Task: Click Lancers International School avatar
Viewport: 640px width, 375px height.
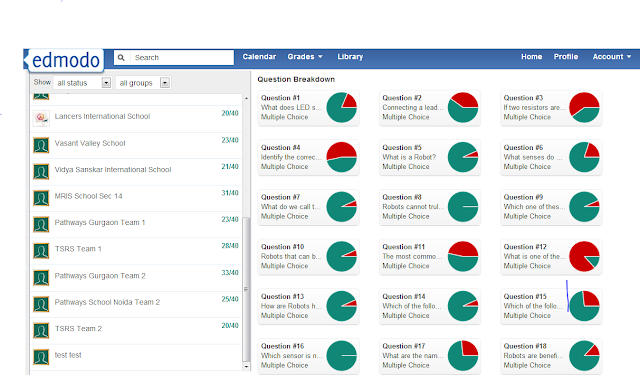Action: 41,118
